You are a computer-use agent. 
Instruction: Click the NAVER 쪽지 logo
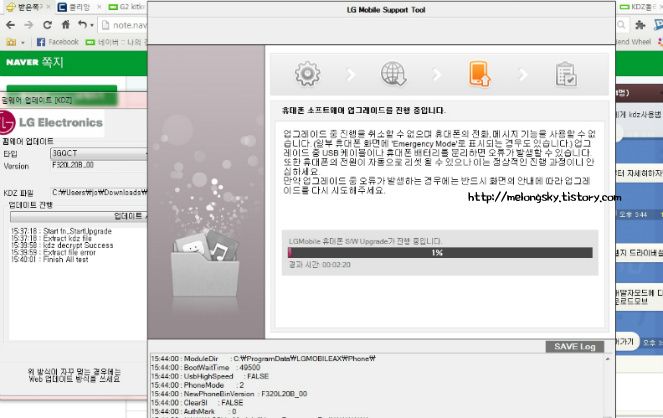pos(35,63)
